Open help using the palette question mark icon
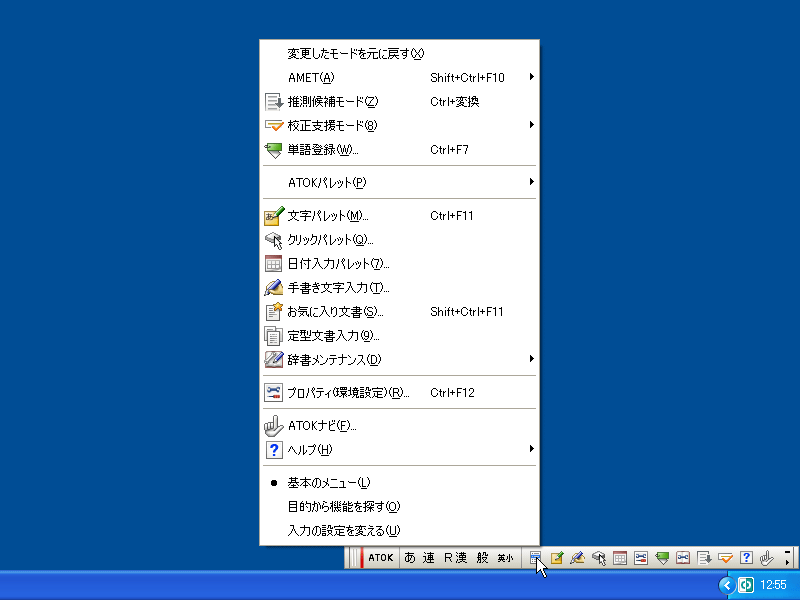This screenshot has width=800, height=600. tap(746, 558)
